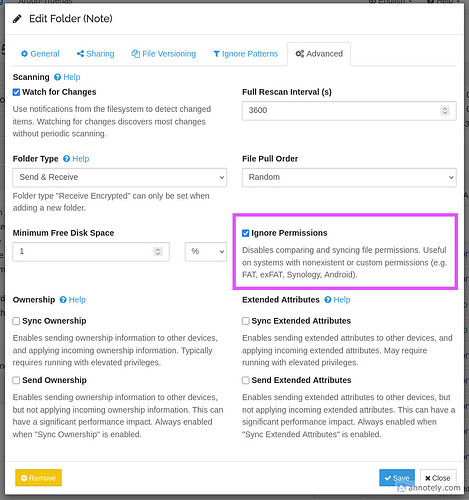469x500 pixels.
Task: Click the help icon beside Extended Attributes
Action: coord(328,300)
